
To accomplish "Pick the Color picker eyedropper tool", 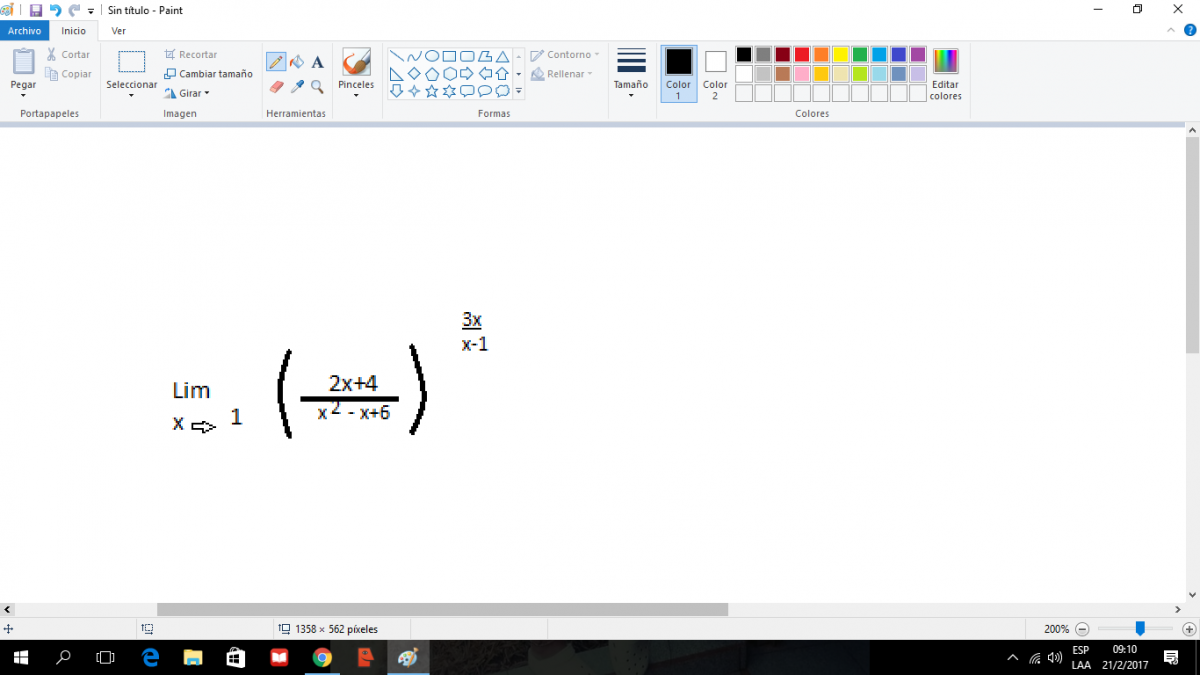I will [x=297, y=87].
